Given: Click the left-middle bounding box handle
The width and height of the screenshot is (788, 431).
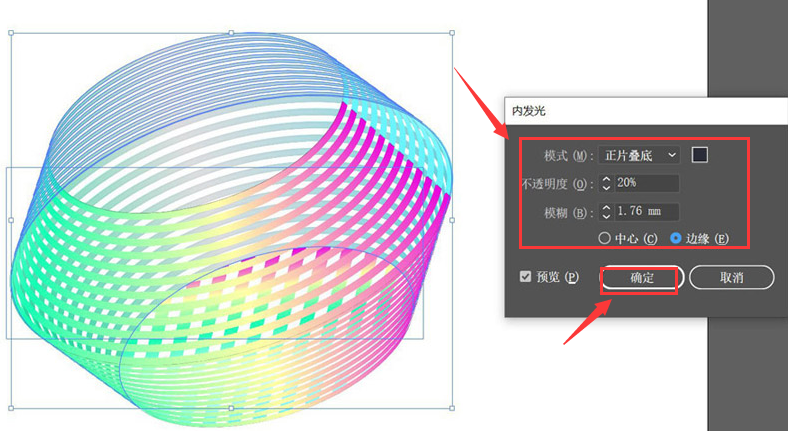Looking at the screenshot, I should point(11,220).
